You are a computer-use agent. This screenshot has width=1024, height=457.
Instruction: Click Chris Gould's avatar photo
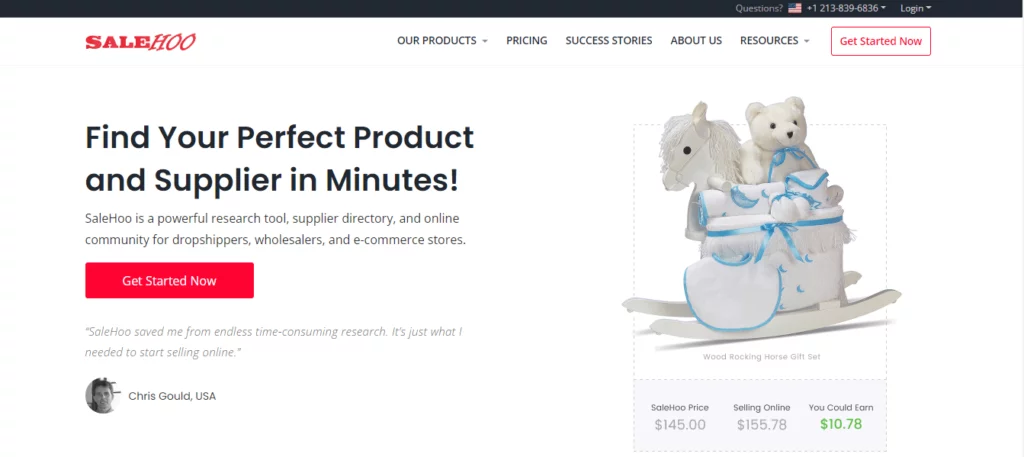click(103, 396)
